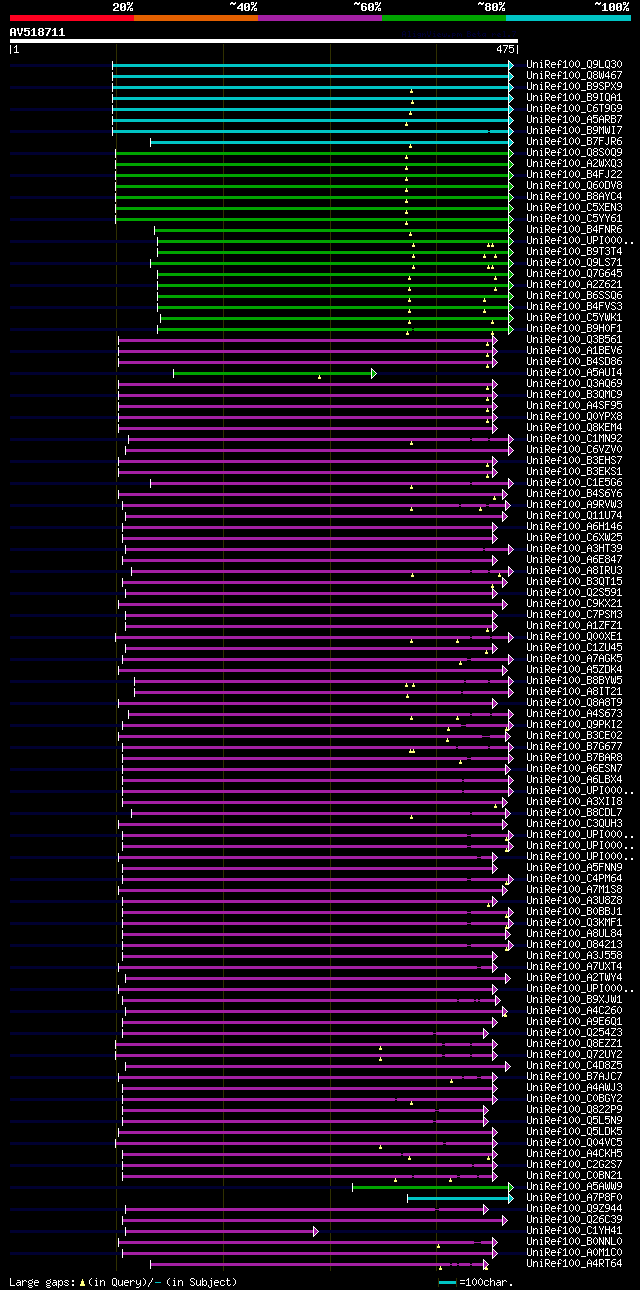Open hit UniRef100_C4D8Z5
The width and height of the screenshot is (640, 1290).
pos(574,1066)
